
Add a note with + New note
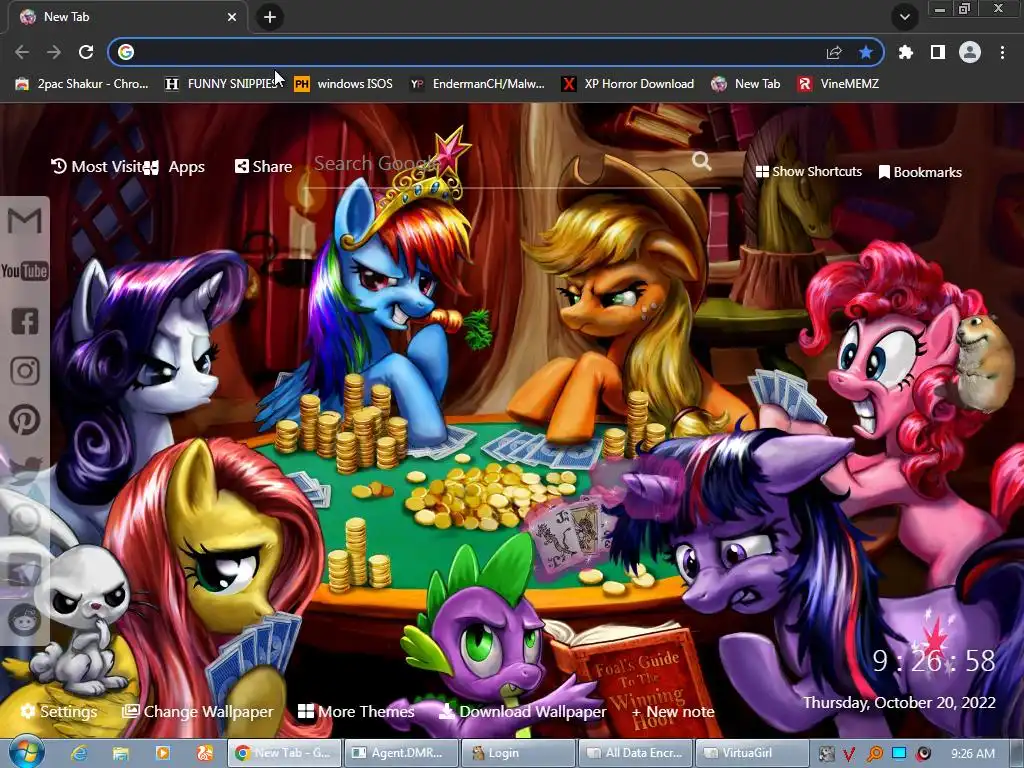pos(673,712)
